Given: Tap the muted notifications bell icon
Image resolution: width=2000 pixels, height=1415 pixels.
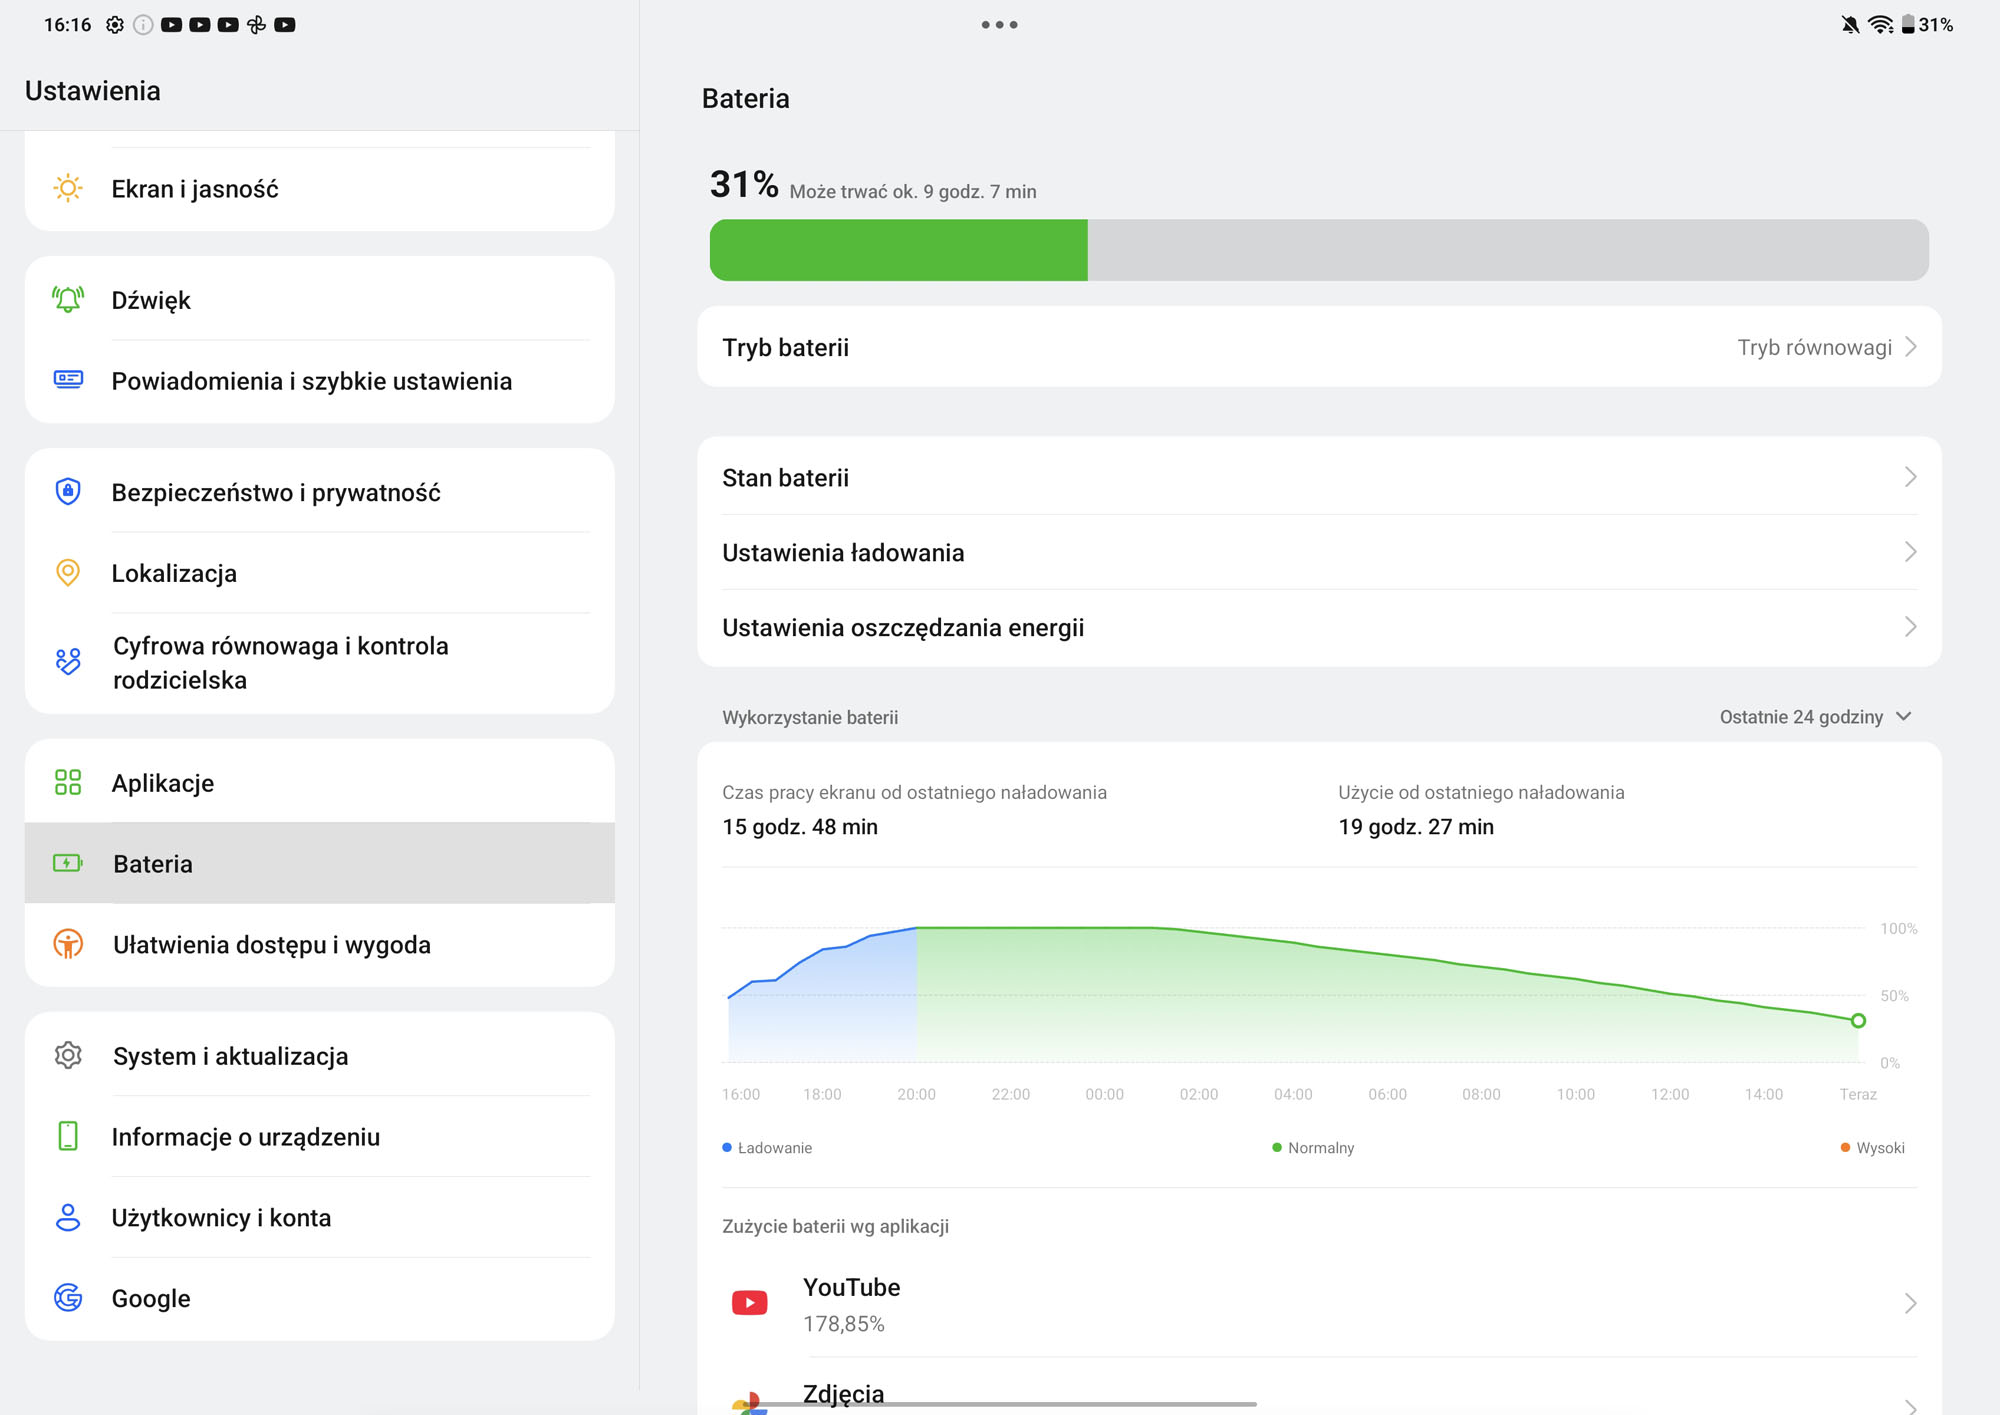Looking at the screenshot, I should pyautogui.click(x=1850, y=25).
